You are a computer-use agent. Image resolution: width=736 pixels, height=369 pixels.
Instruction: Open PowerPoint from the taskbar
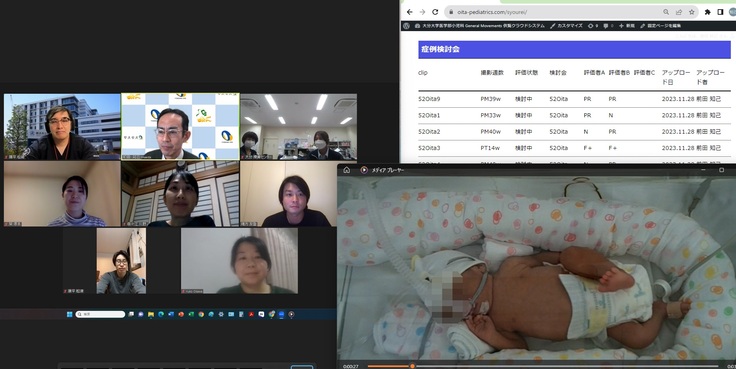point(181,314)
